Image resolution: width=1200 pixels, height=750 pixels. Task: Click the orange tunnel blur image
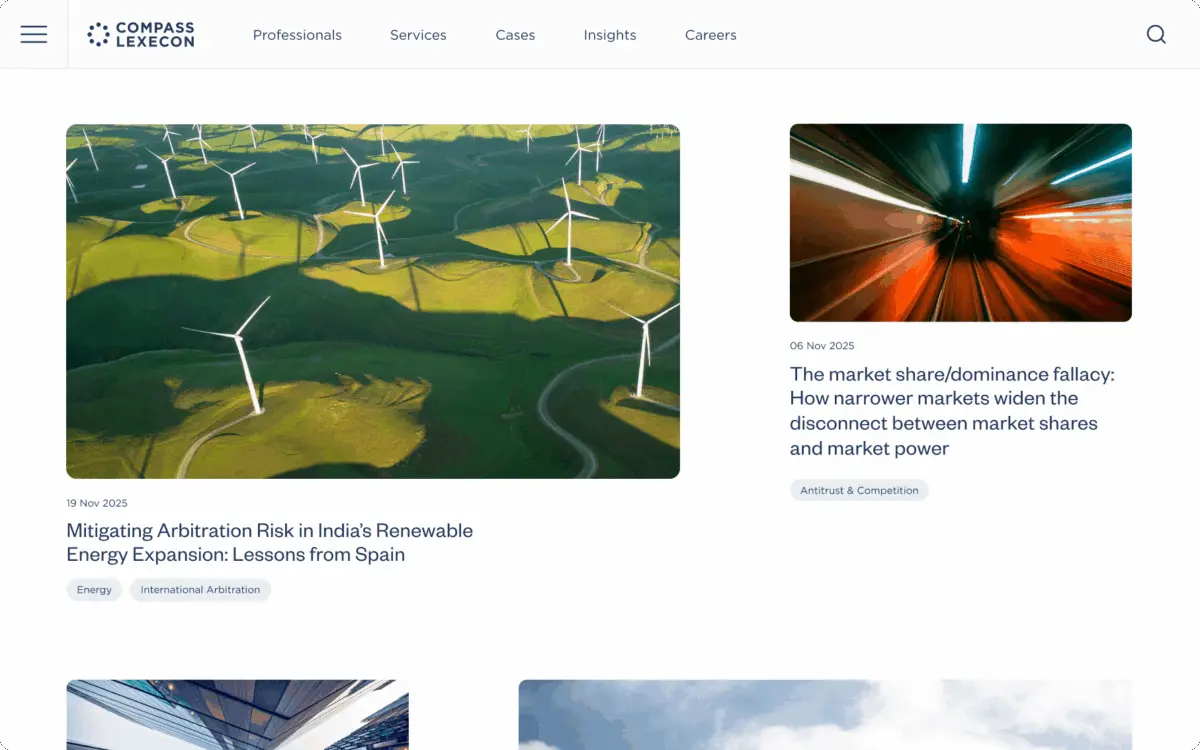coord(960,222)
